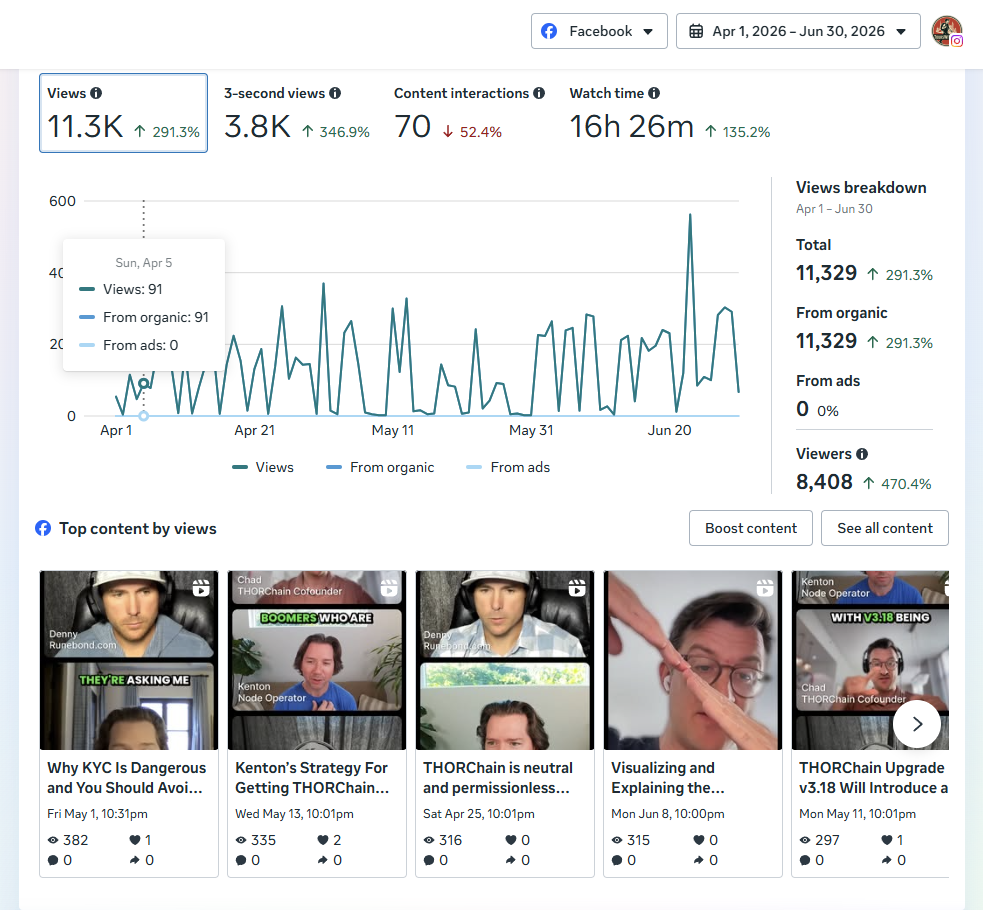This screenshot has height=910, width=983.
Task: Click the share icon on KYC card
Action: [135, 860]
